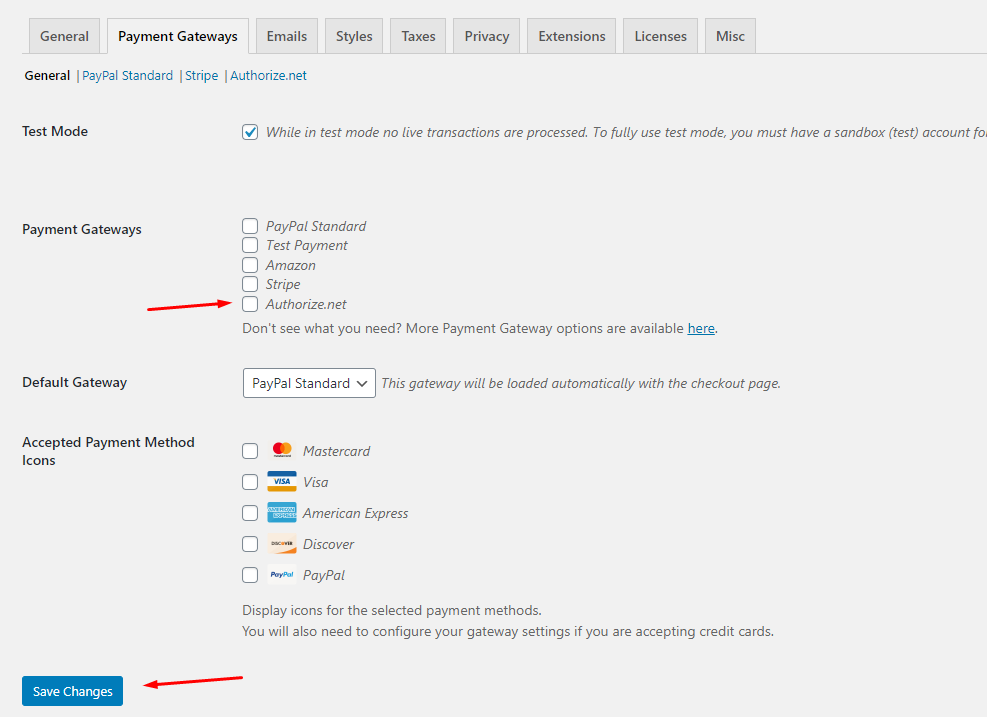Check the Mastercard payment icon checkbox

click(250, 451)
